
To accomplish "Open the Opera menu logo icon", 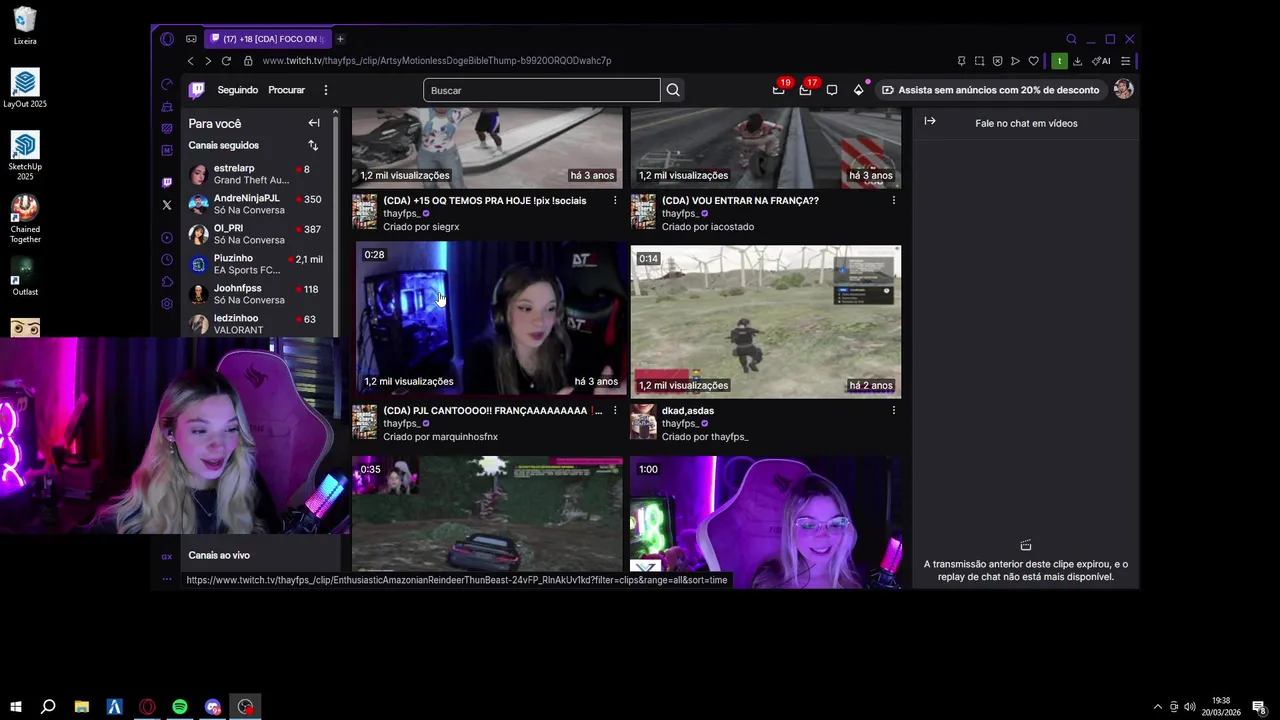I will click(x=167, y=39).
